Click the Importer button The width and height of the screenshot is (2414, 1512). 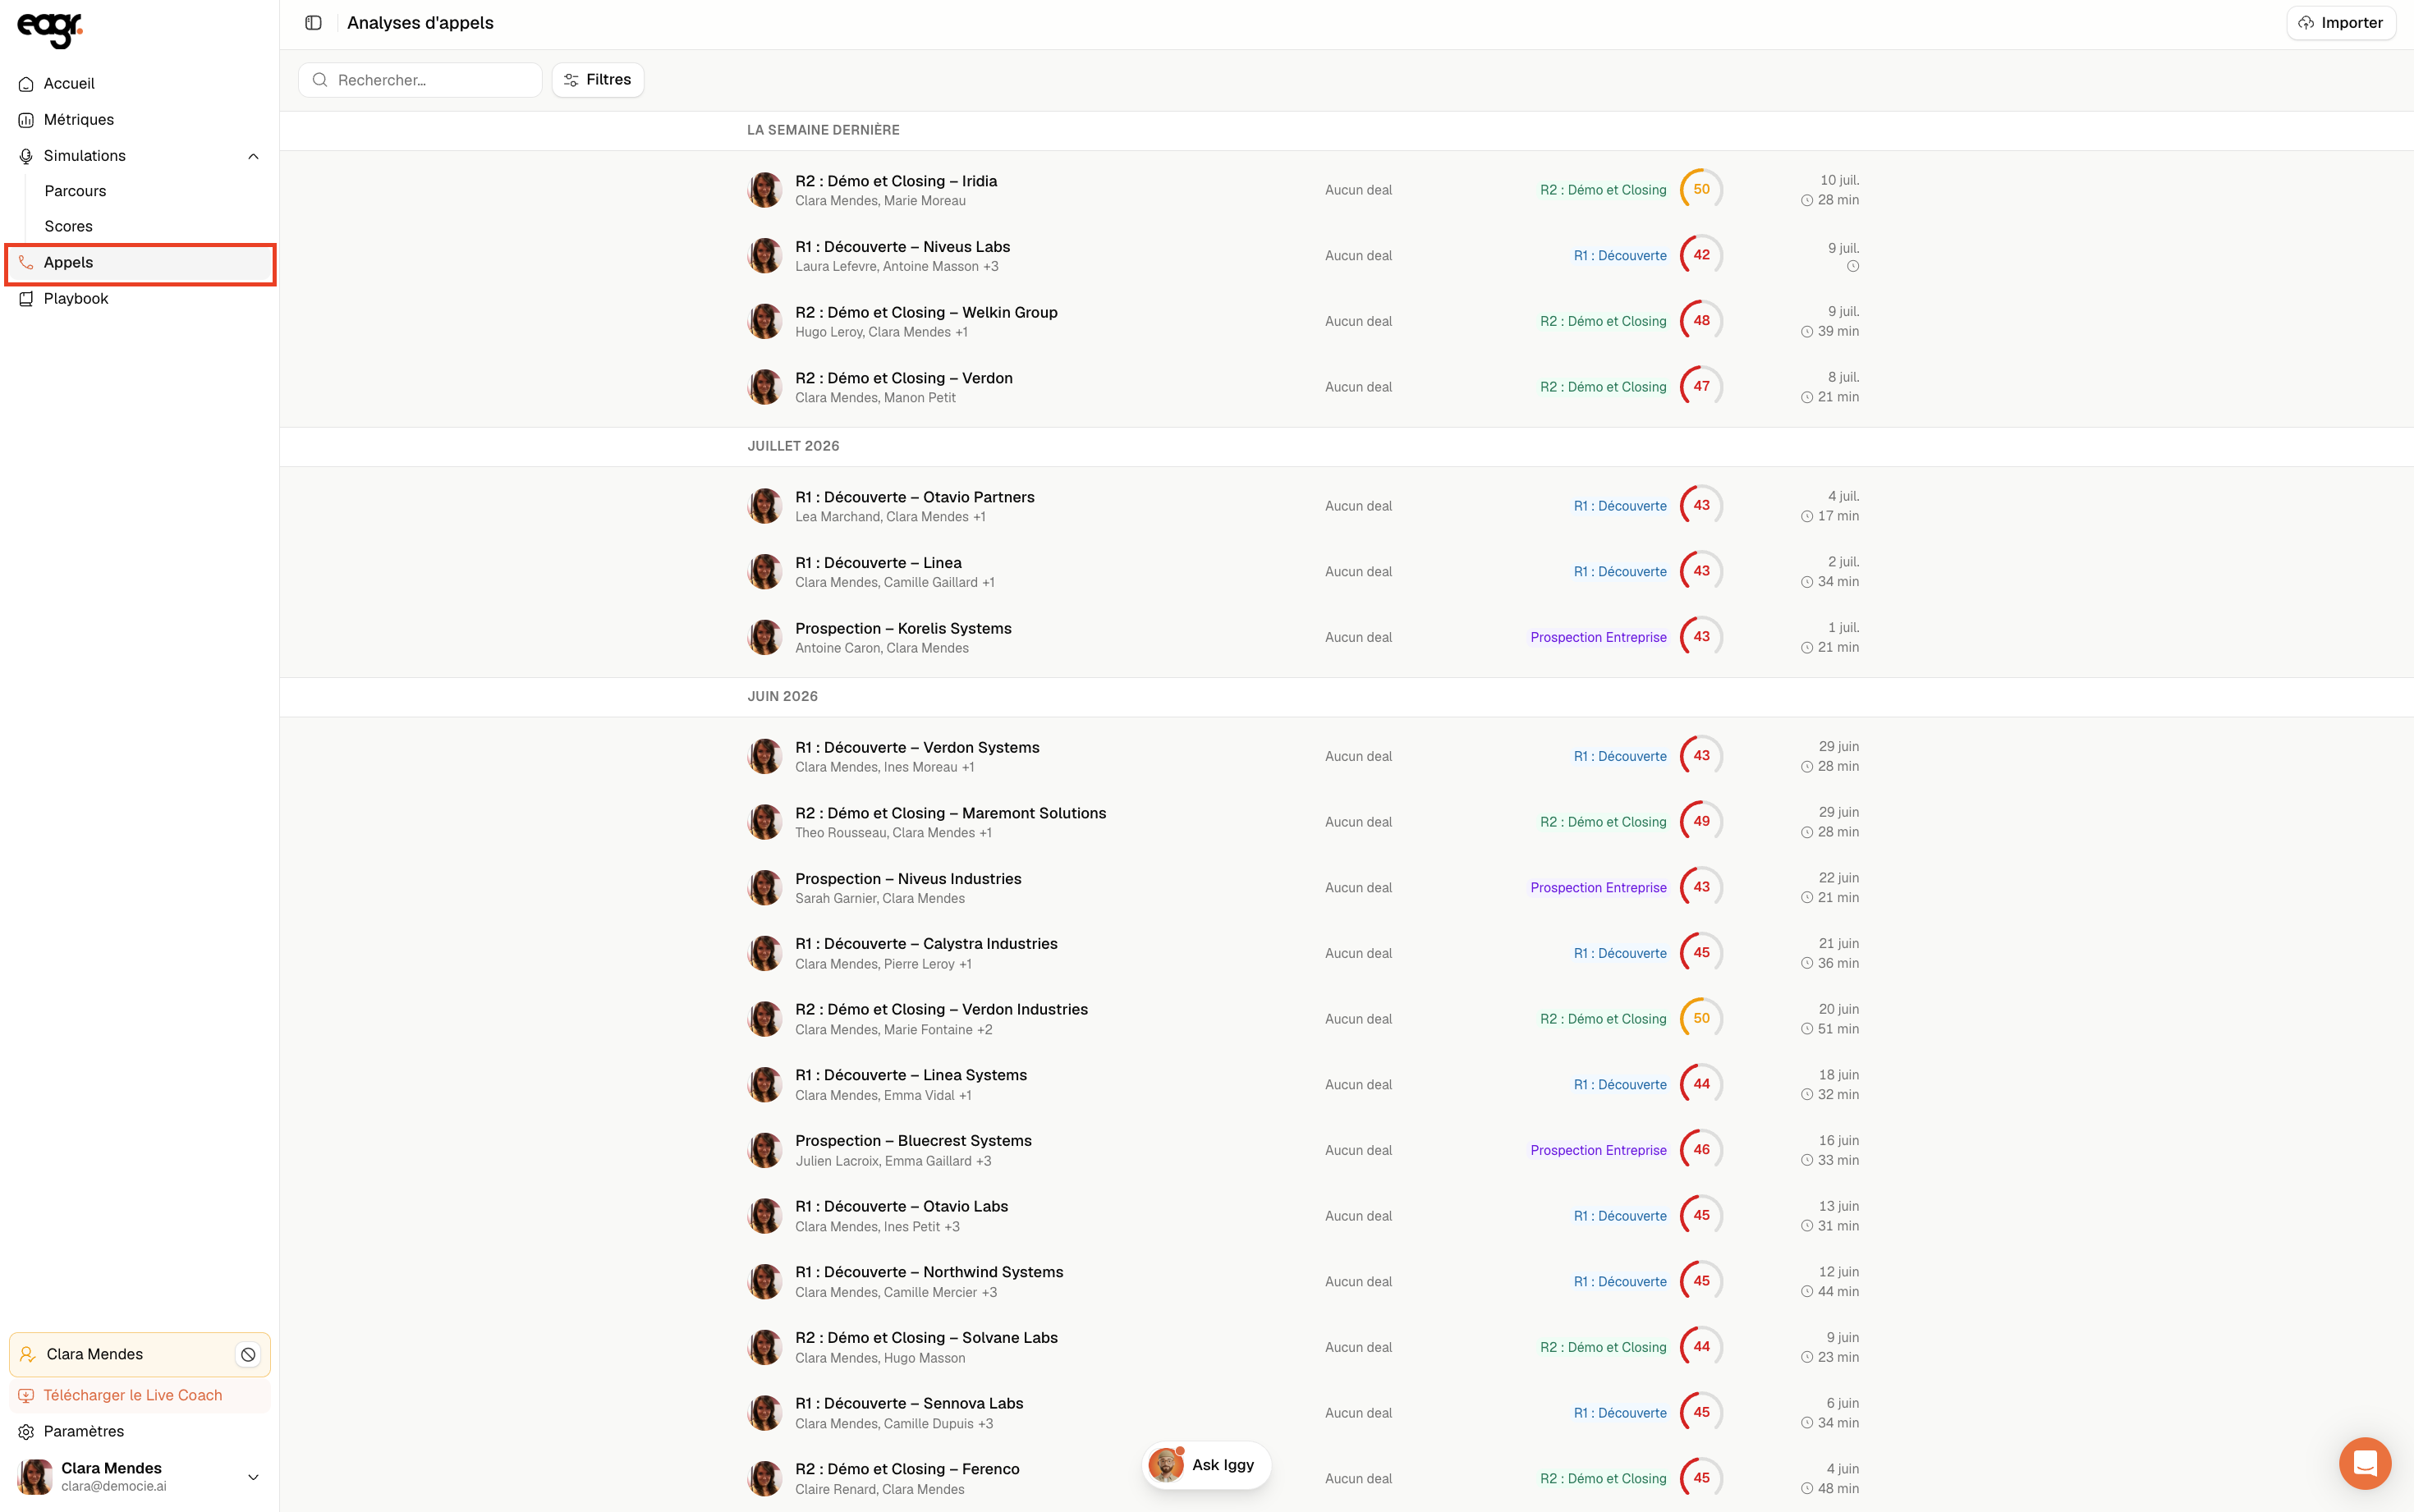pyautogui.click(x=2341, y=23)
